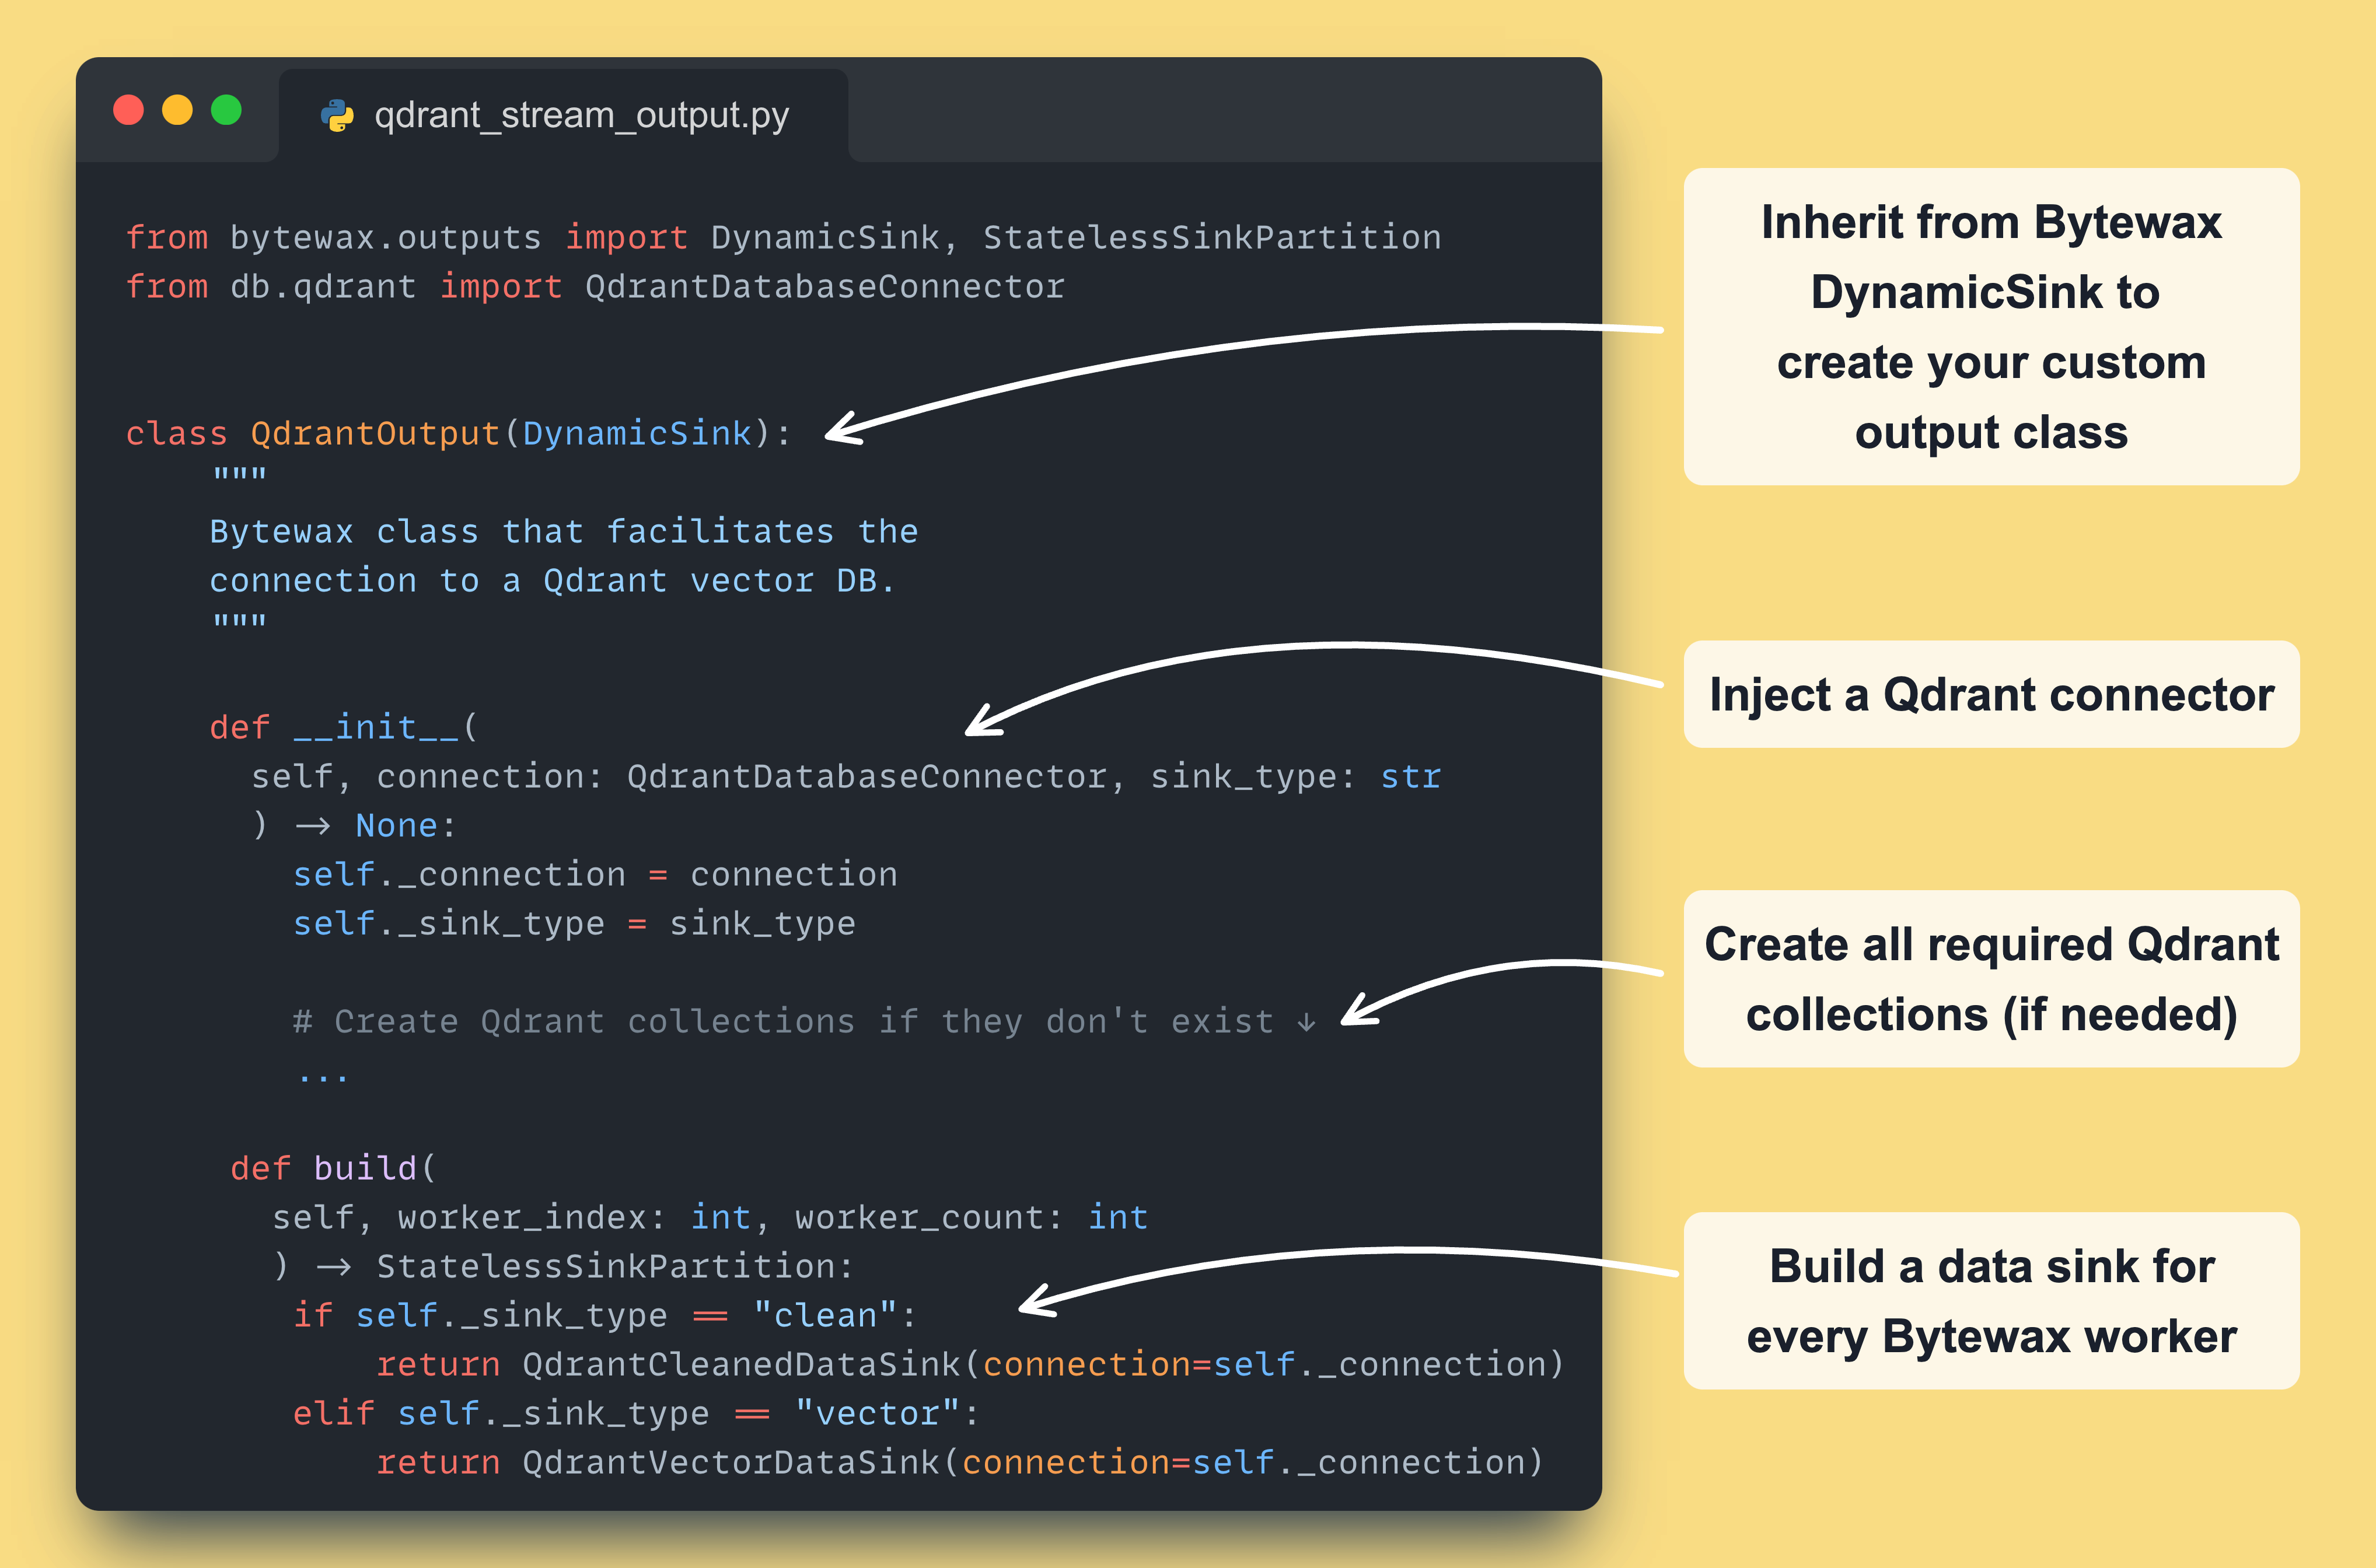
Task: Click docstring line 'Bytewax class that facilitates the'
Action: pos(564,531)
